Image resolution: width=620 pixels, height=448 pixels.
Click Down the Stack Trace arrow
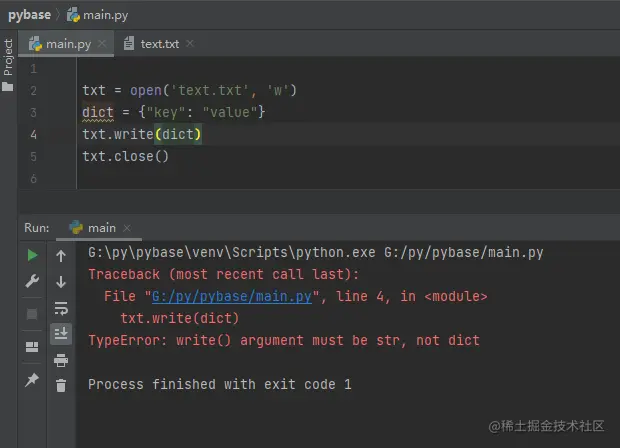click(61, 282)
